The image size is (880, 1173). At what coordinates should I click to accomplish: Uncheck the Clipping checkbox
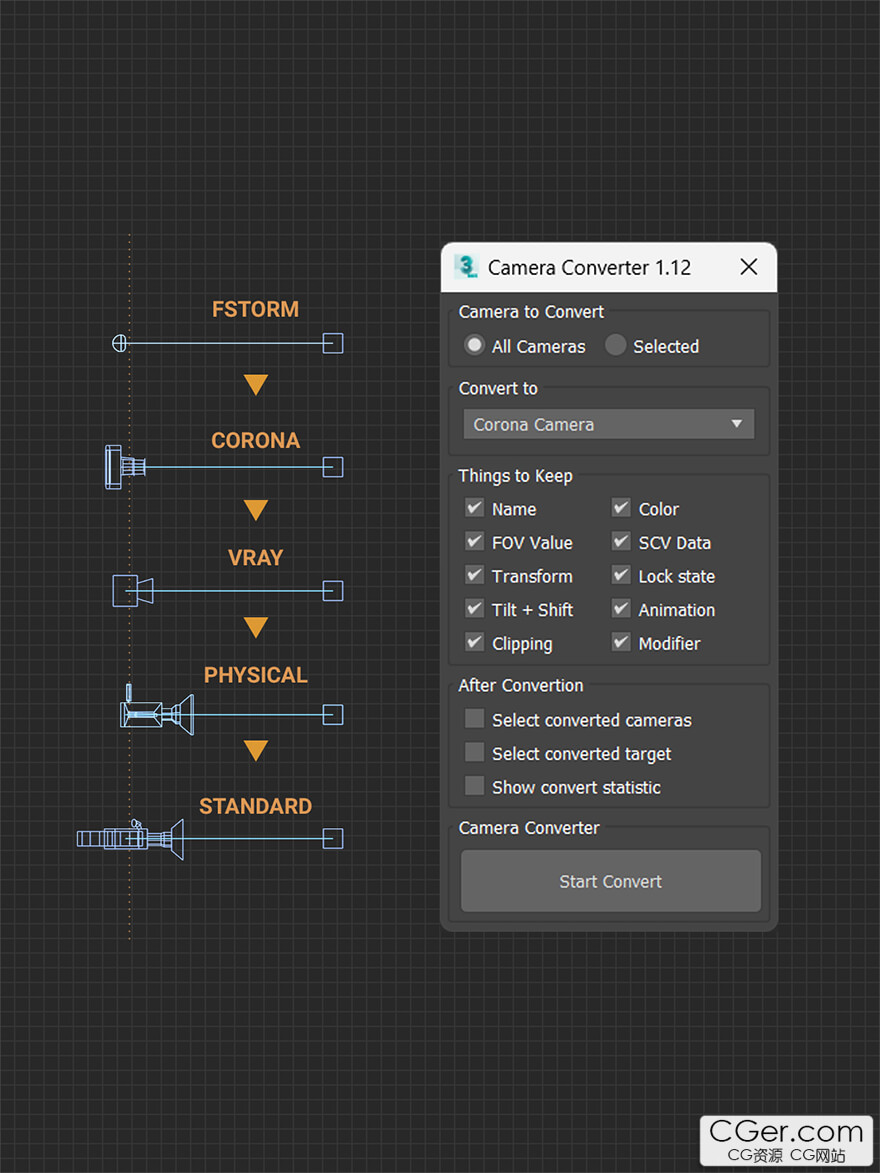pyautogui.click(x=474, y=643)
